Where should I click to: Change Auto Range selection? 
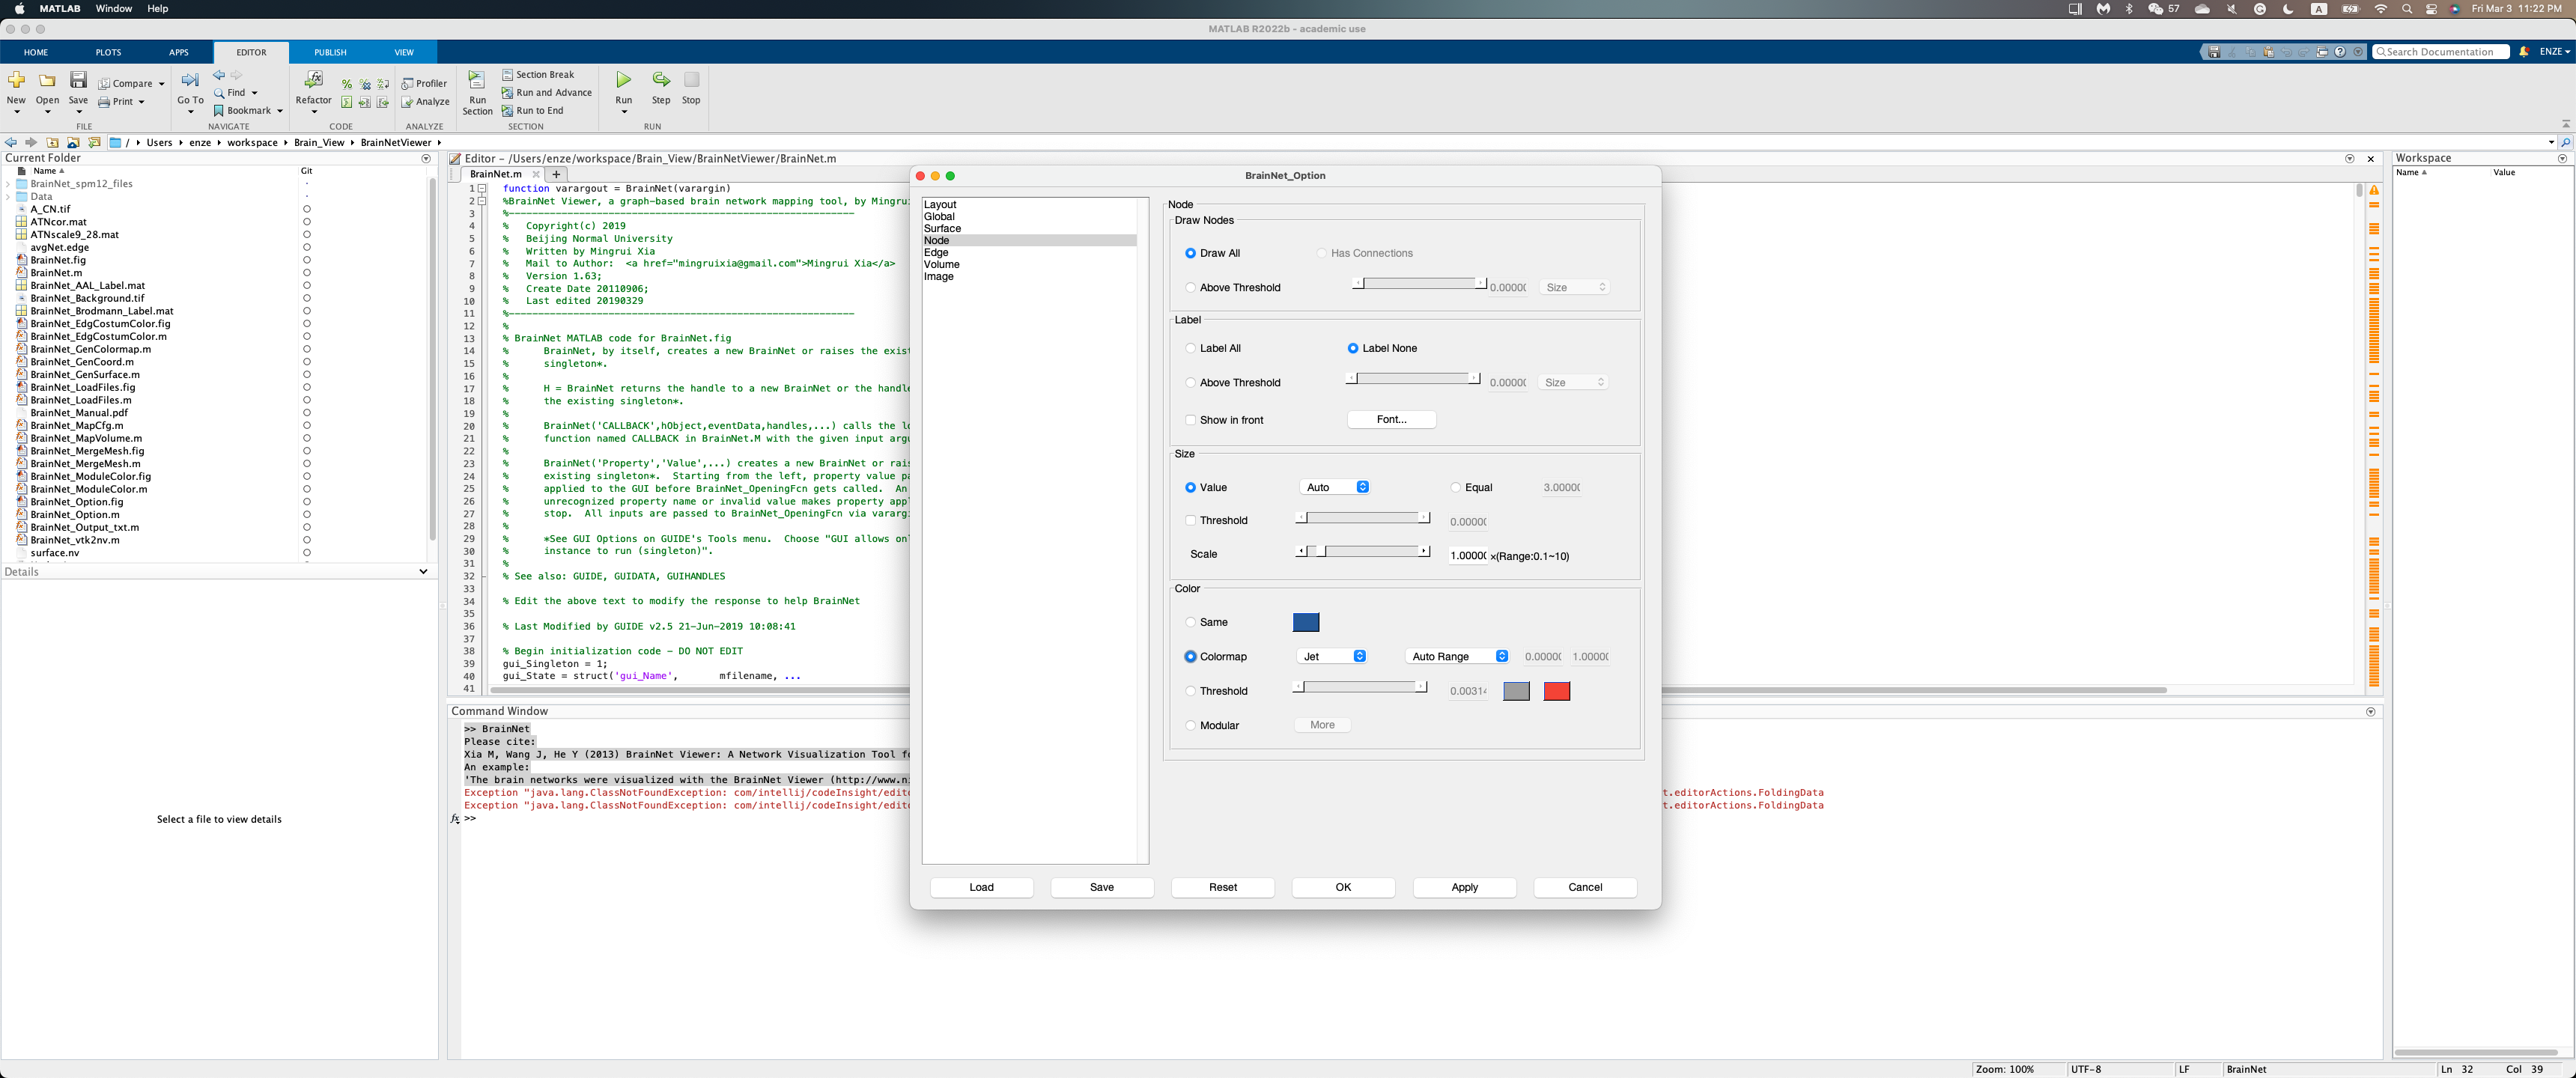pos(1456,656)
